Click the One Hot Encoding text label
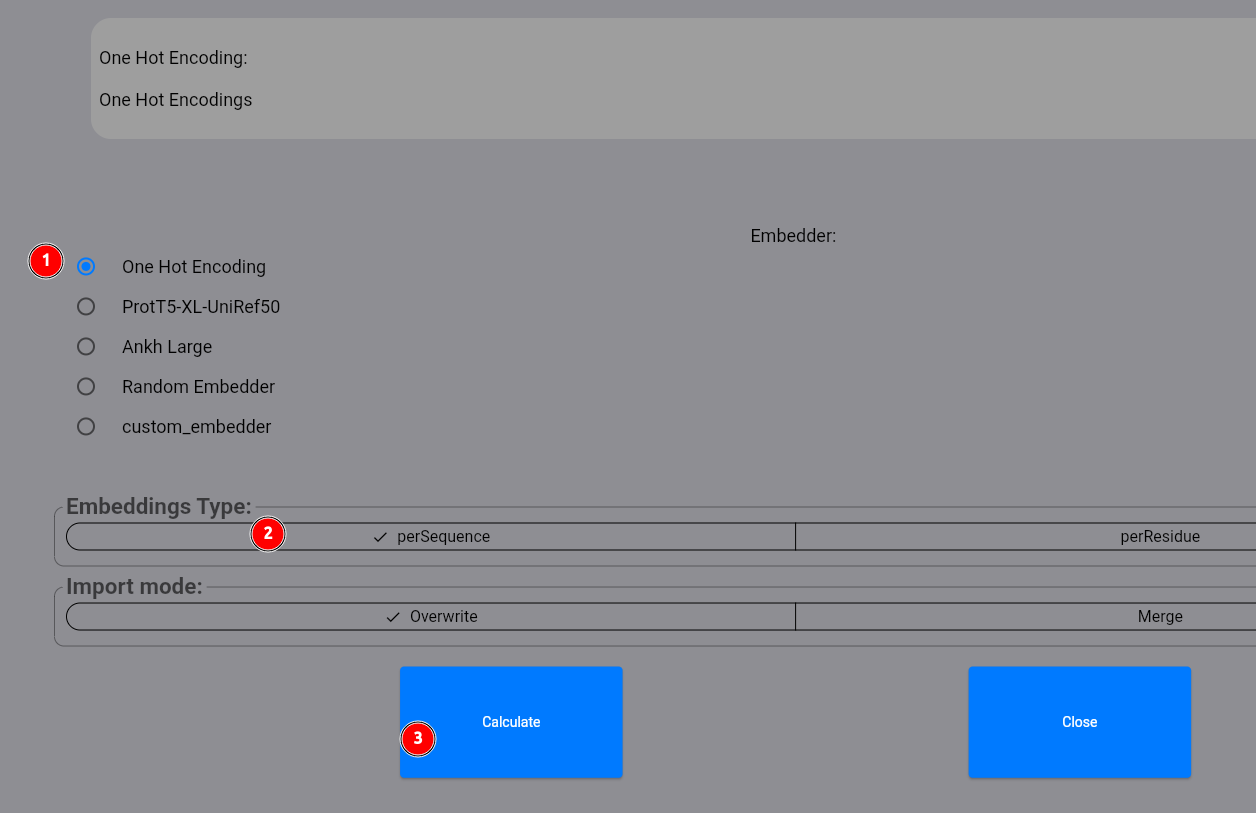This screenshot has height=813, width=1256. (193, 266)
